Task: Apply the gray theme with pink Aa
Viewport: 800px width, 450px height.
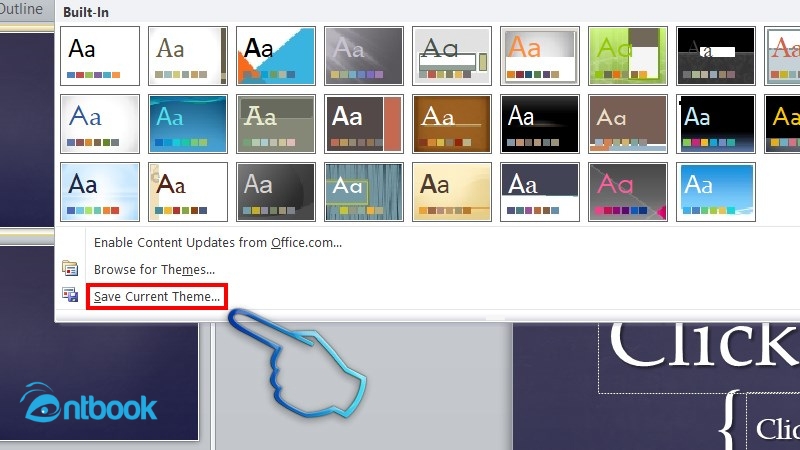Action: coord(628,192)
